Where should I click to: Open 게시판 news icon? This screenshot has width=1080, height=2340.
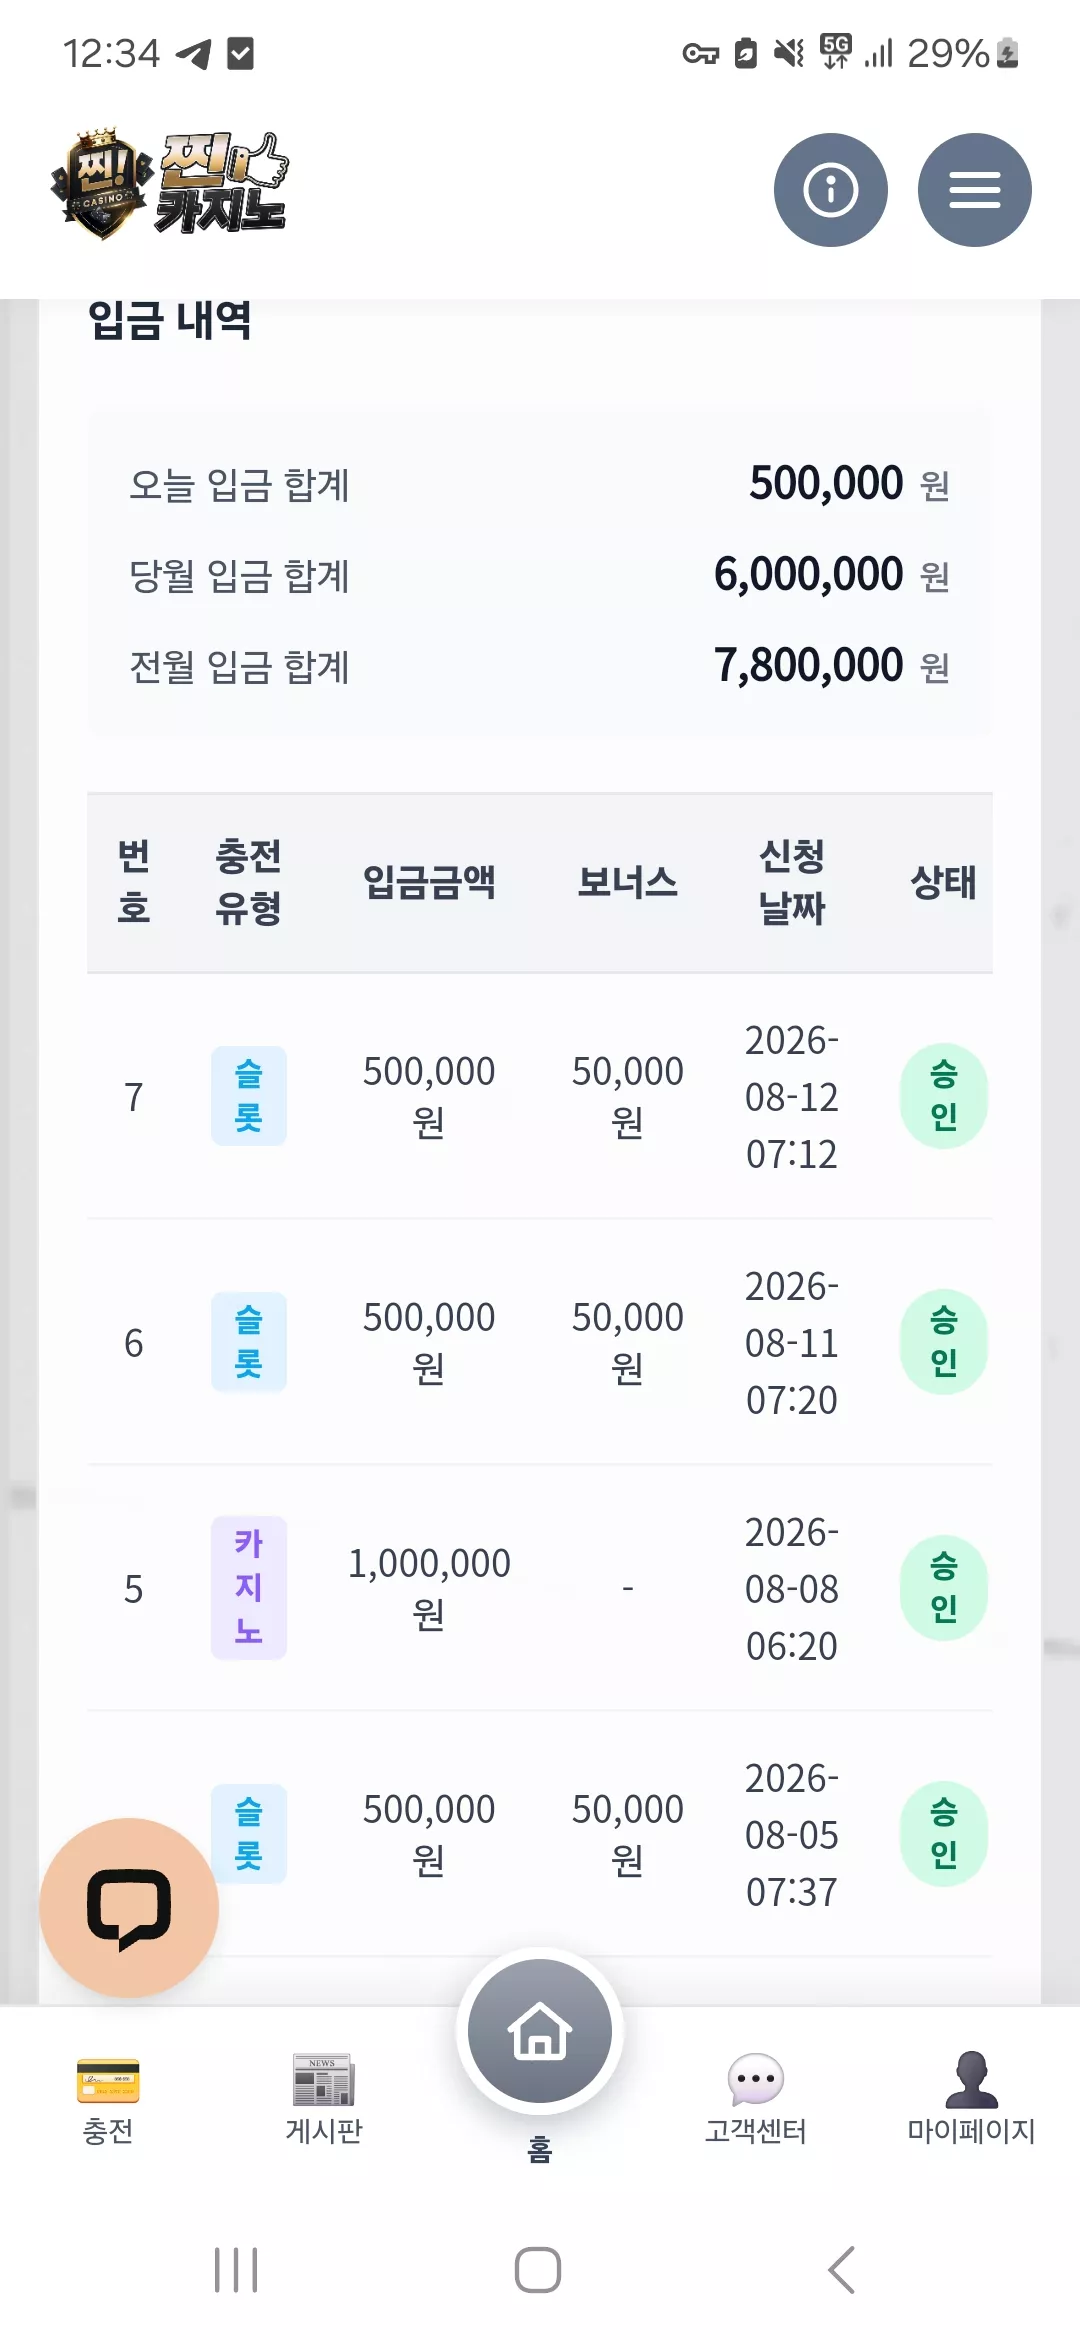tap(323, 2080)
